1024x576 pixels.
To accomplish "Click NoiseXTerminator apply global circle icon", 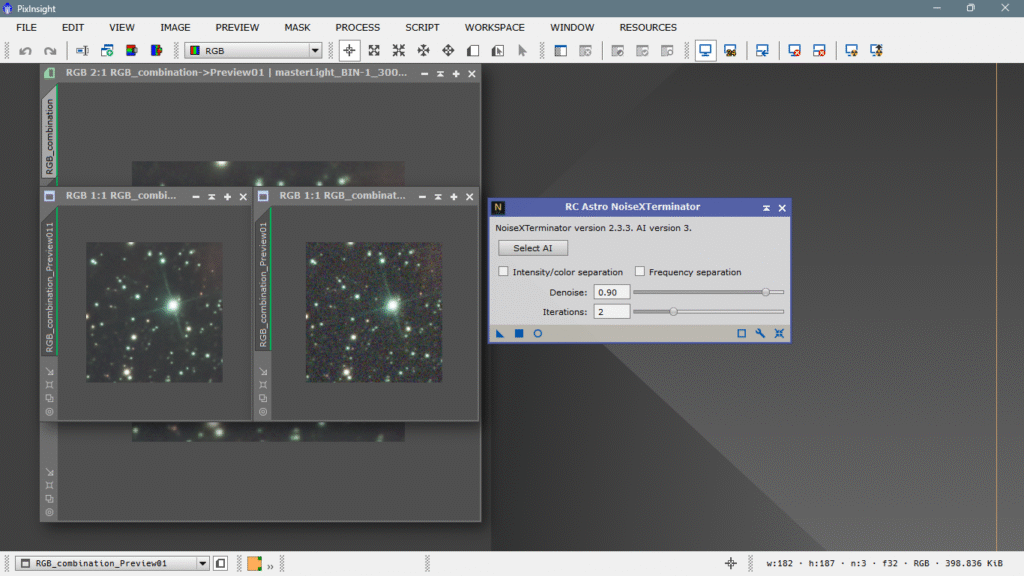I will (537, 334).
